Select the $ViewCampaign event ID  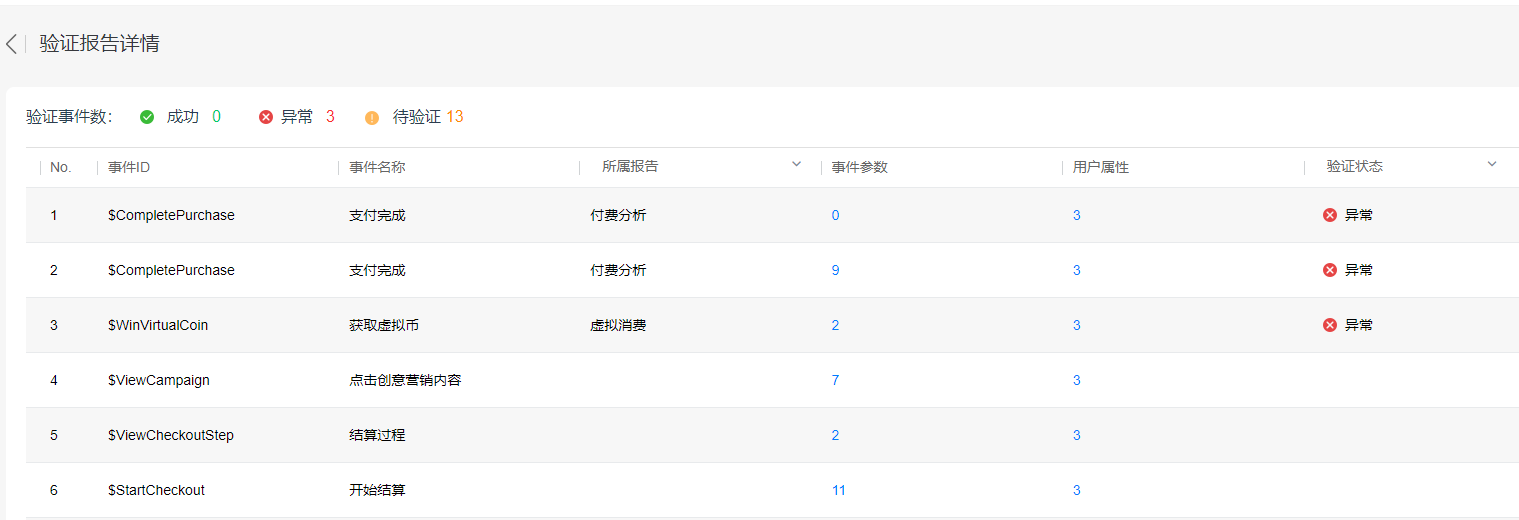coord(159,380)
